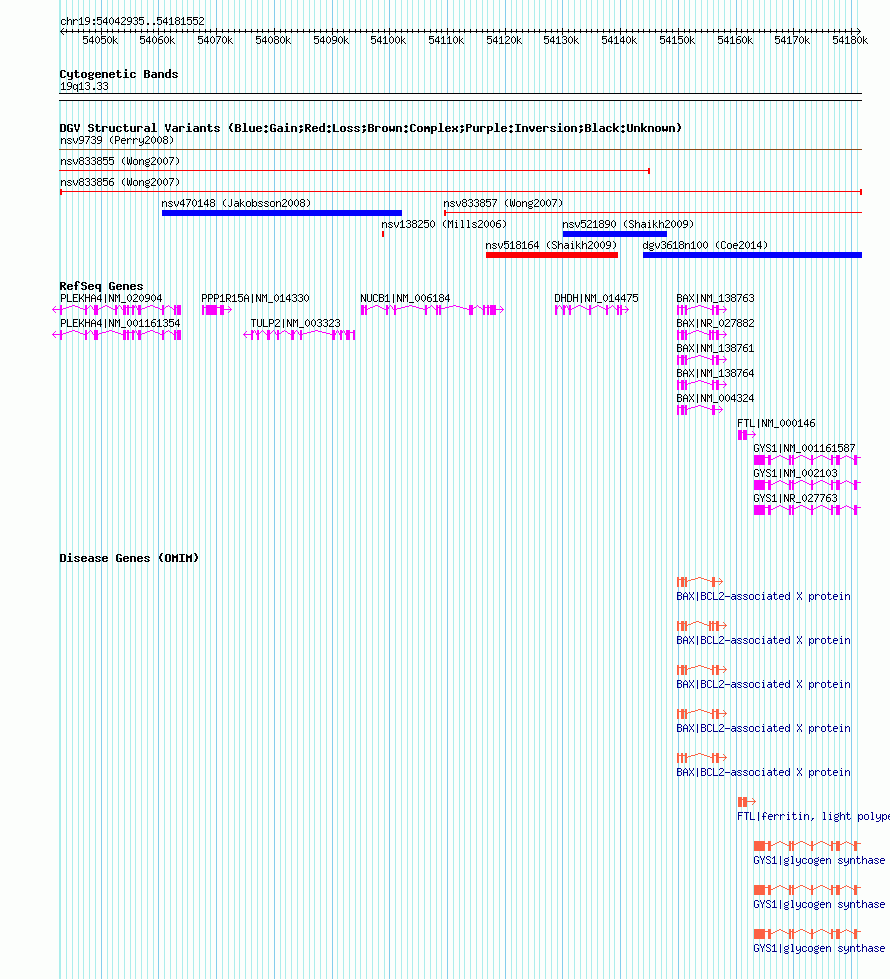Click the TULP2|NM_003323 gene label
Screen dimensions: 890x979
click(x=295, y=323)
